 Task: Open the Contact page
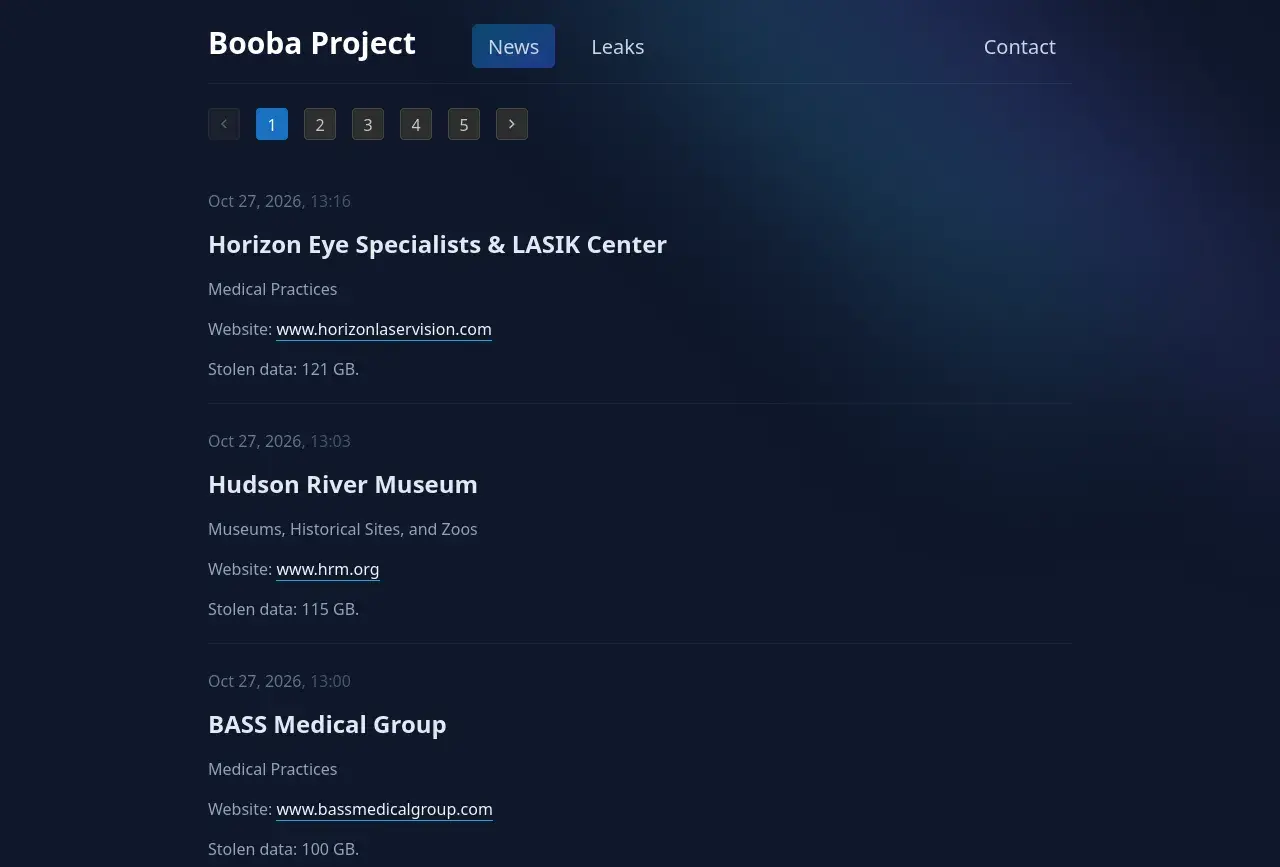(1020, 46)
